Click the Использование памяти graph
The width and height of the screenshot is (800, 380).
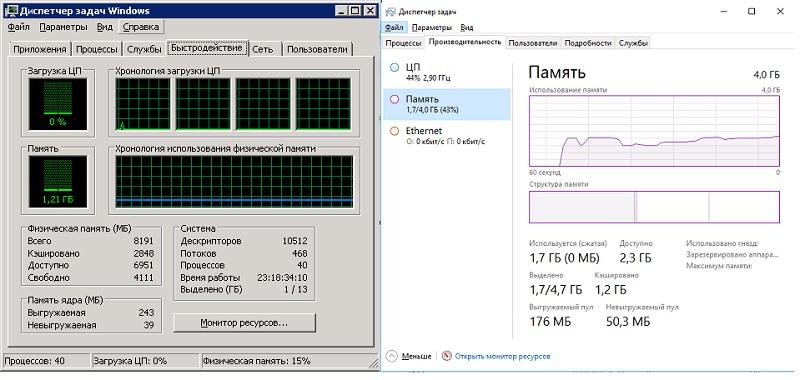point(654,131)
